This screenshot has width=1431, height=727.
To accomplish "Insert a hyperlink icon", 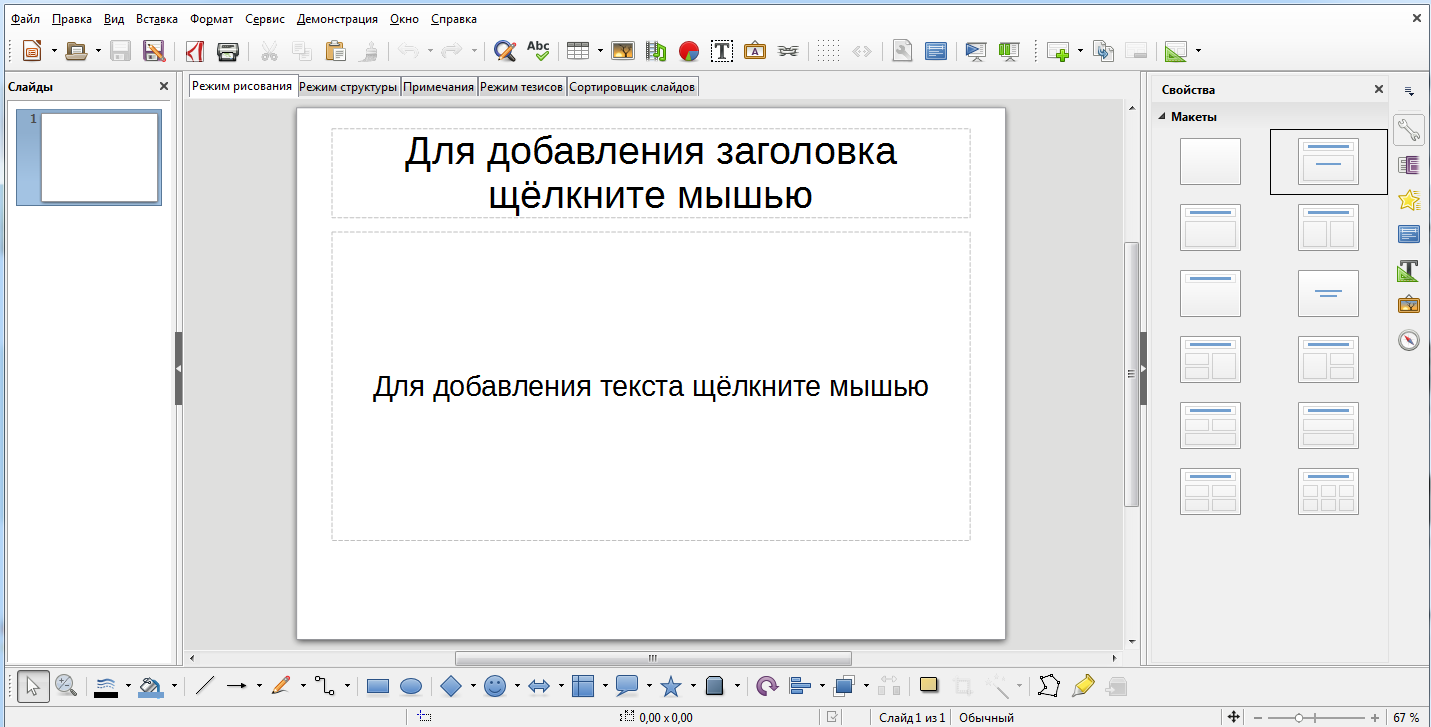I will [788, 51].
